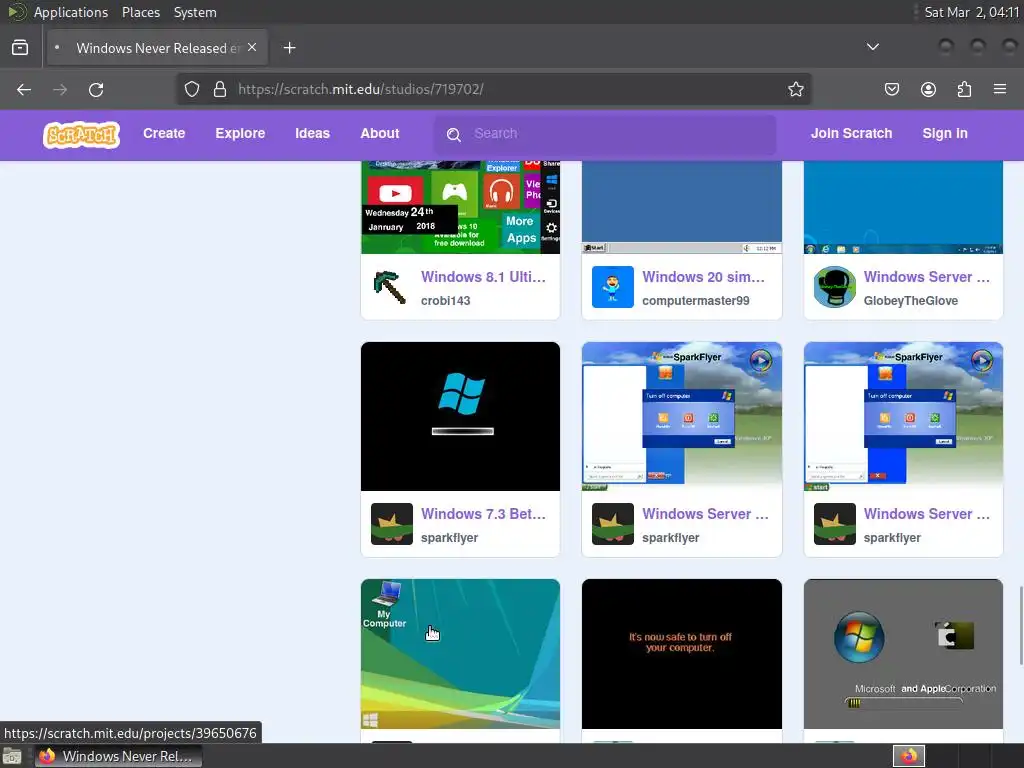The image size is (1024, 768).
Task: Click the Scratch logo
Action: coord(82,135)
